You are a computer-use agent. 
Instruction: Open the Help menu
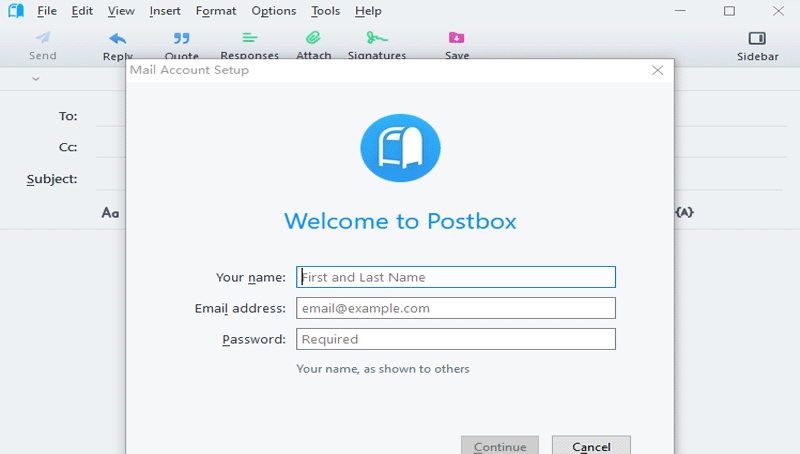pos(368,11)
